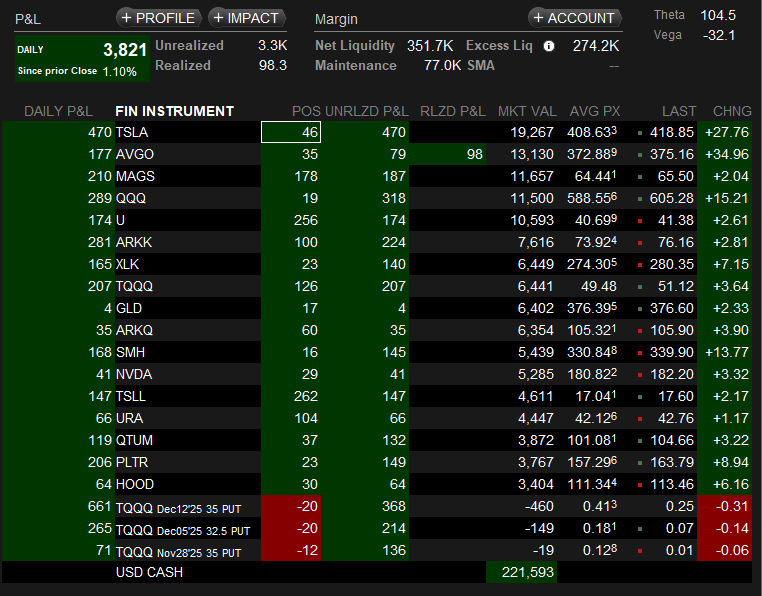This screenshot has width=762, height=596.
Task: Click the CHNG column header
Action: [732, 111]
